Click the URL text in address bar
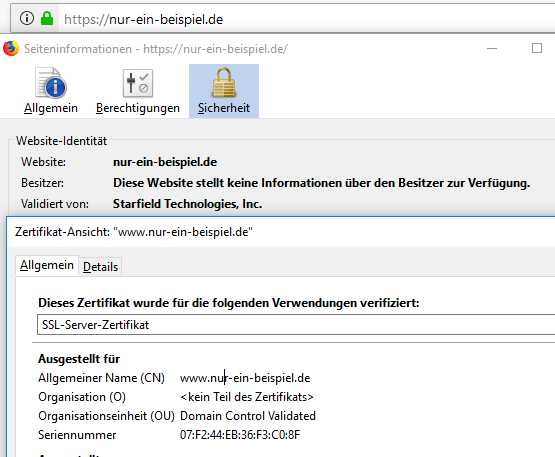Screen dimensions: 555x457 (143, 19)
